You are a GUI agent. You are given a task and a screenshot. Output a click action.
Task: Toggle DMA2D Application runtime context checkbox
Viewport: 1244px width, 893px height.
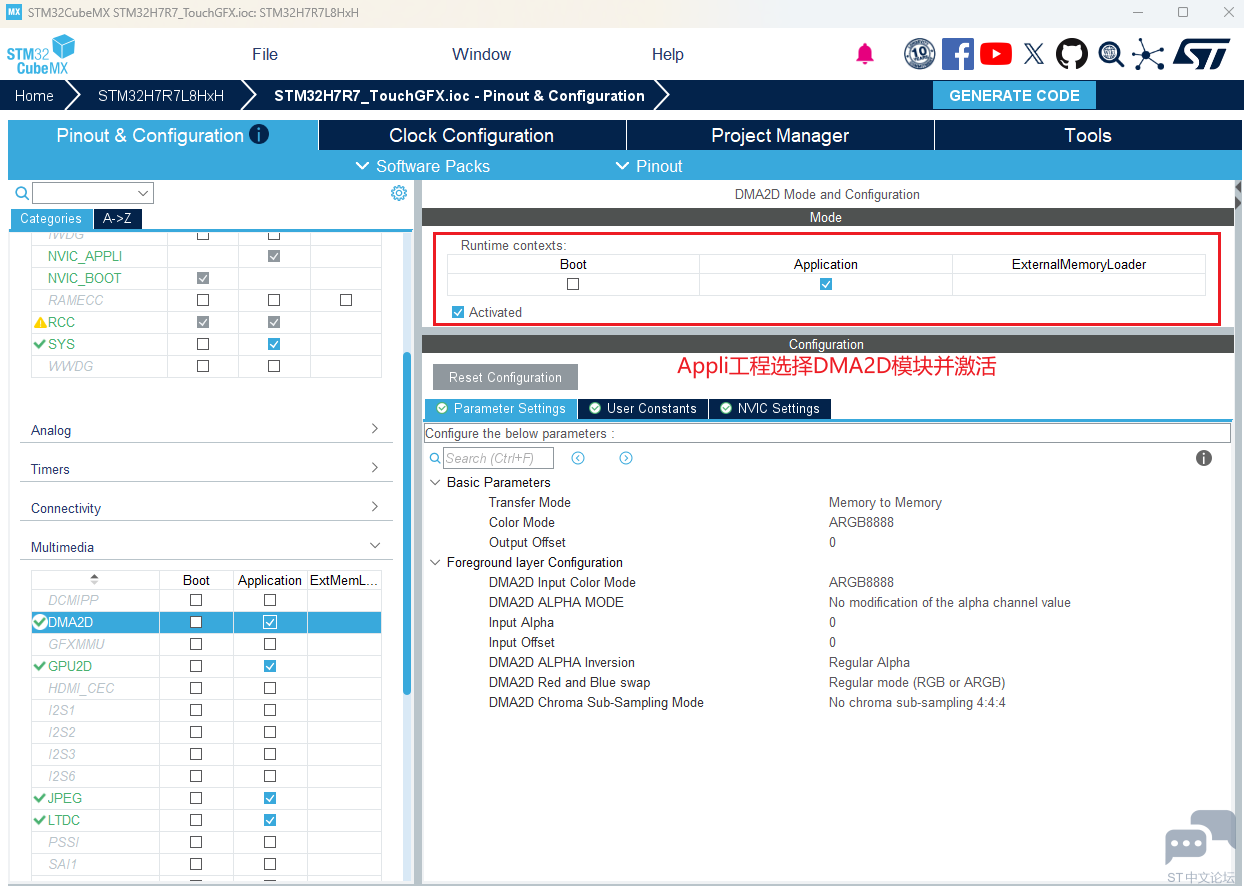(826, 284)
